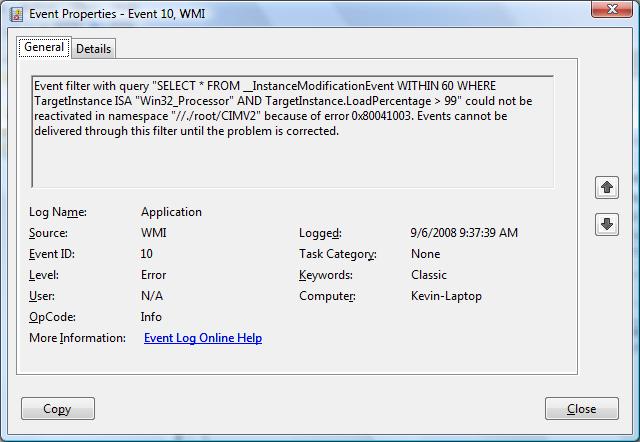640x442 pixels.
Task: Click the Event ID value "10"
Action: pos(147,254)
